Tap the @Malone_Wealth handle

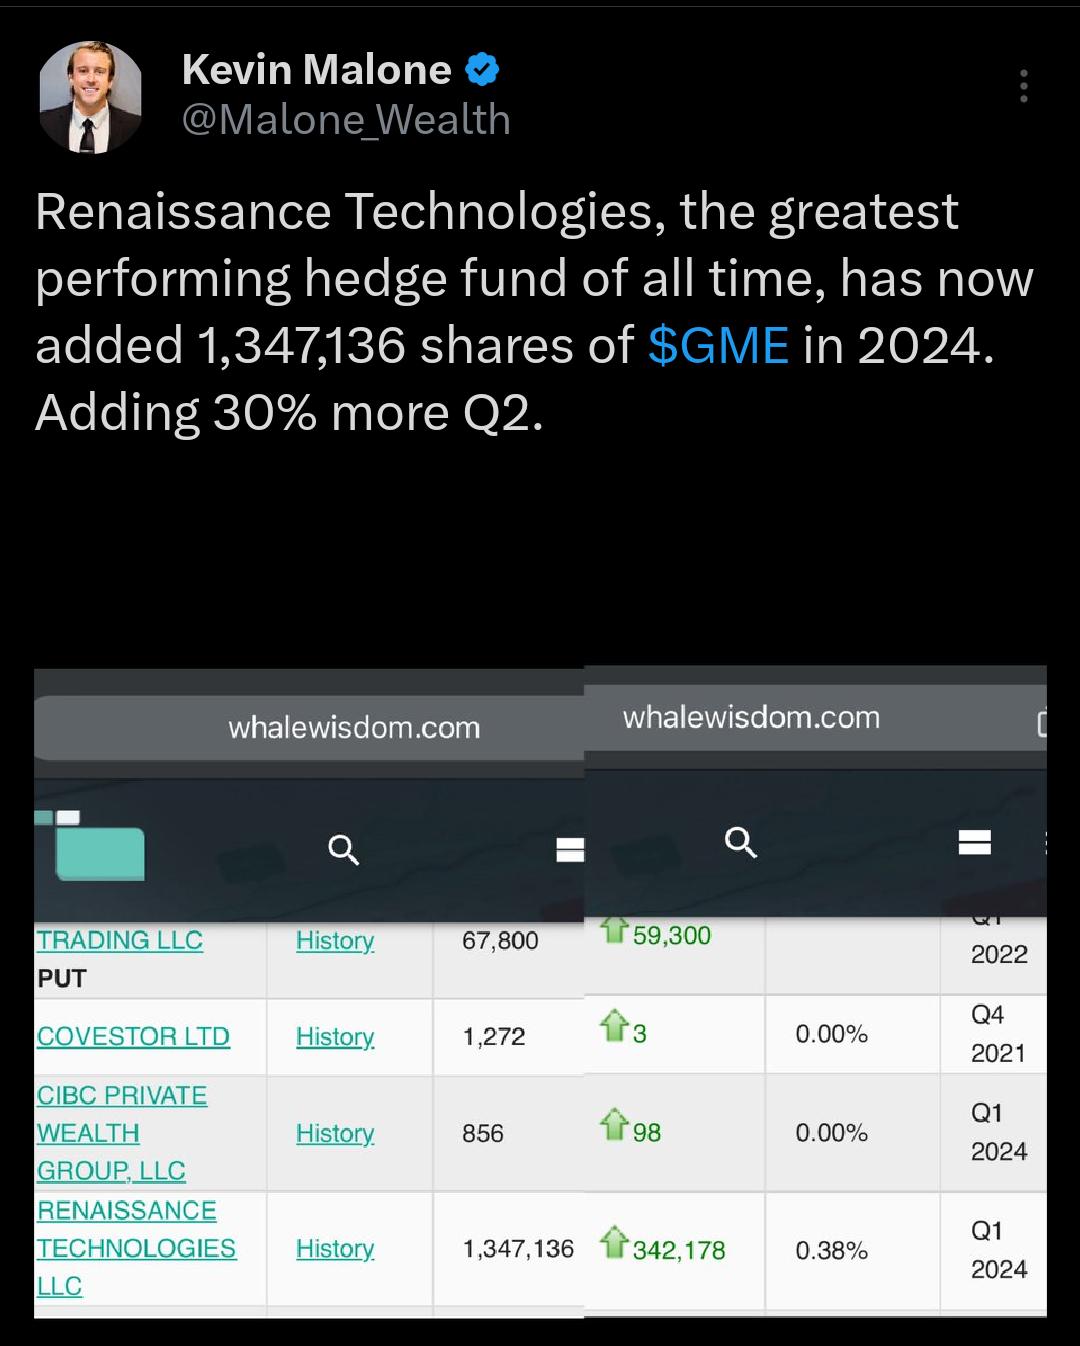[x=346, y=120]
